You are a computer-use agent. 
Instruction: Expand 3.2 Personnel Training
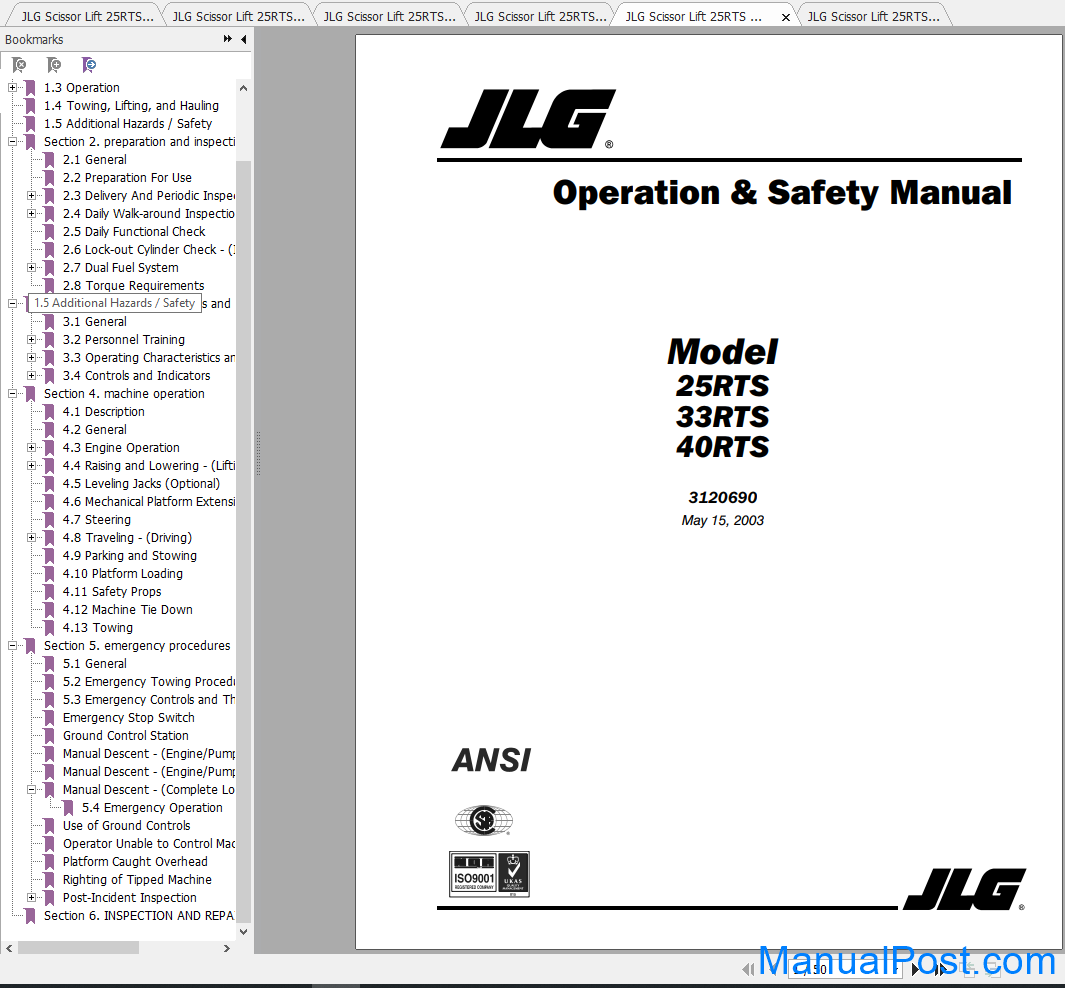tap(31, 340)
